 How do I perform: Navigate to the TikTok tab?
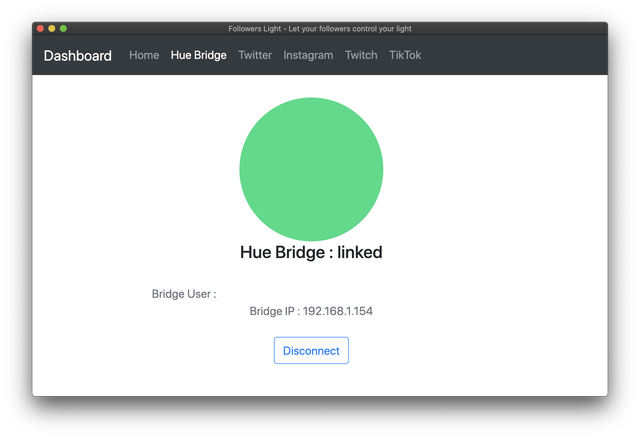pyautogui.click(x=405, y=55)
